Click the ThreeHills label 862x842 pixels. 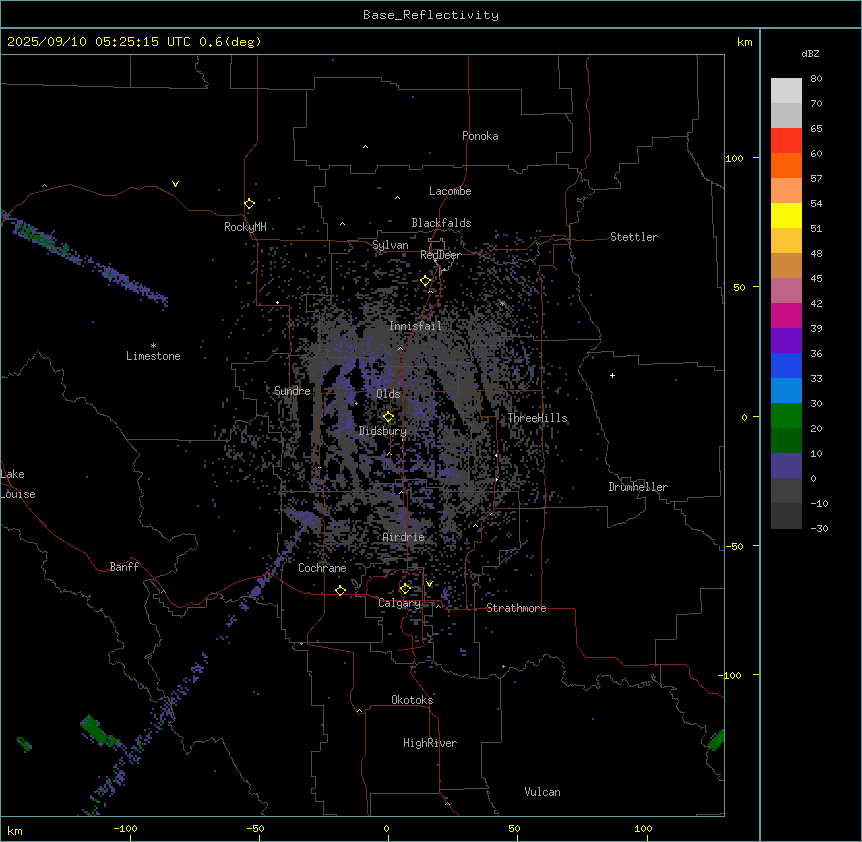tap(537, 418)
